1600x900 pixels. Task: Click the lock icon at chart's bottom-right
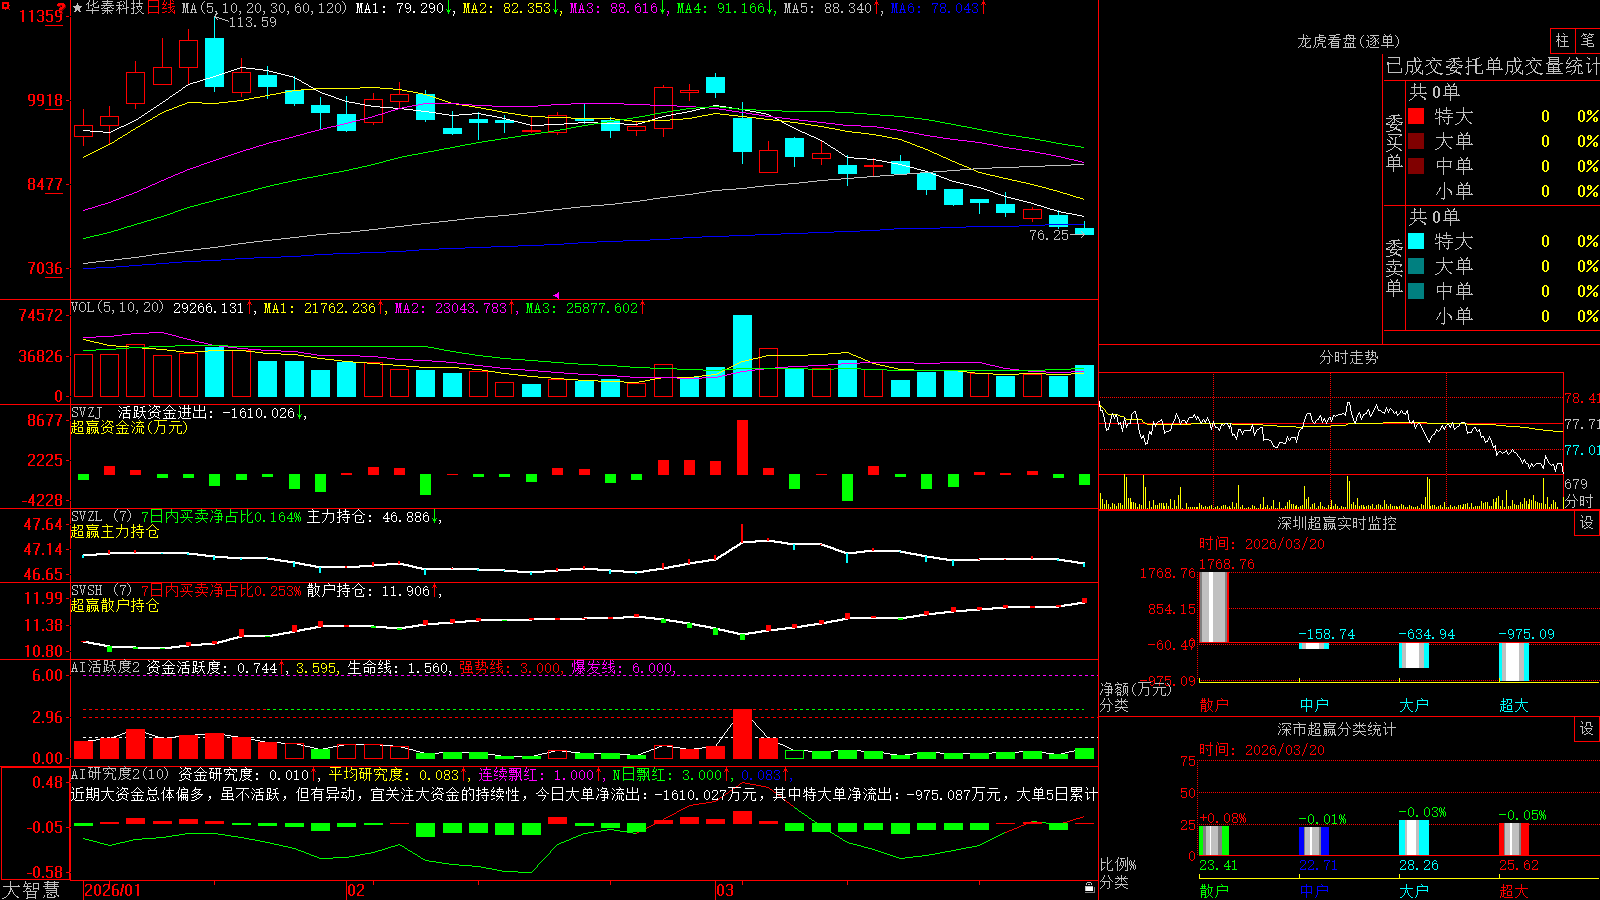[x=1090, y=887]
